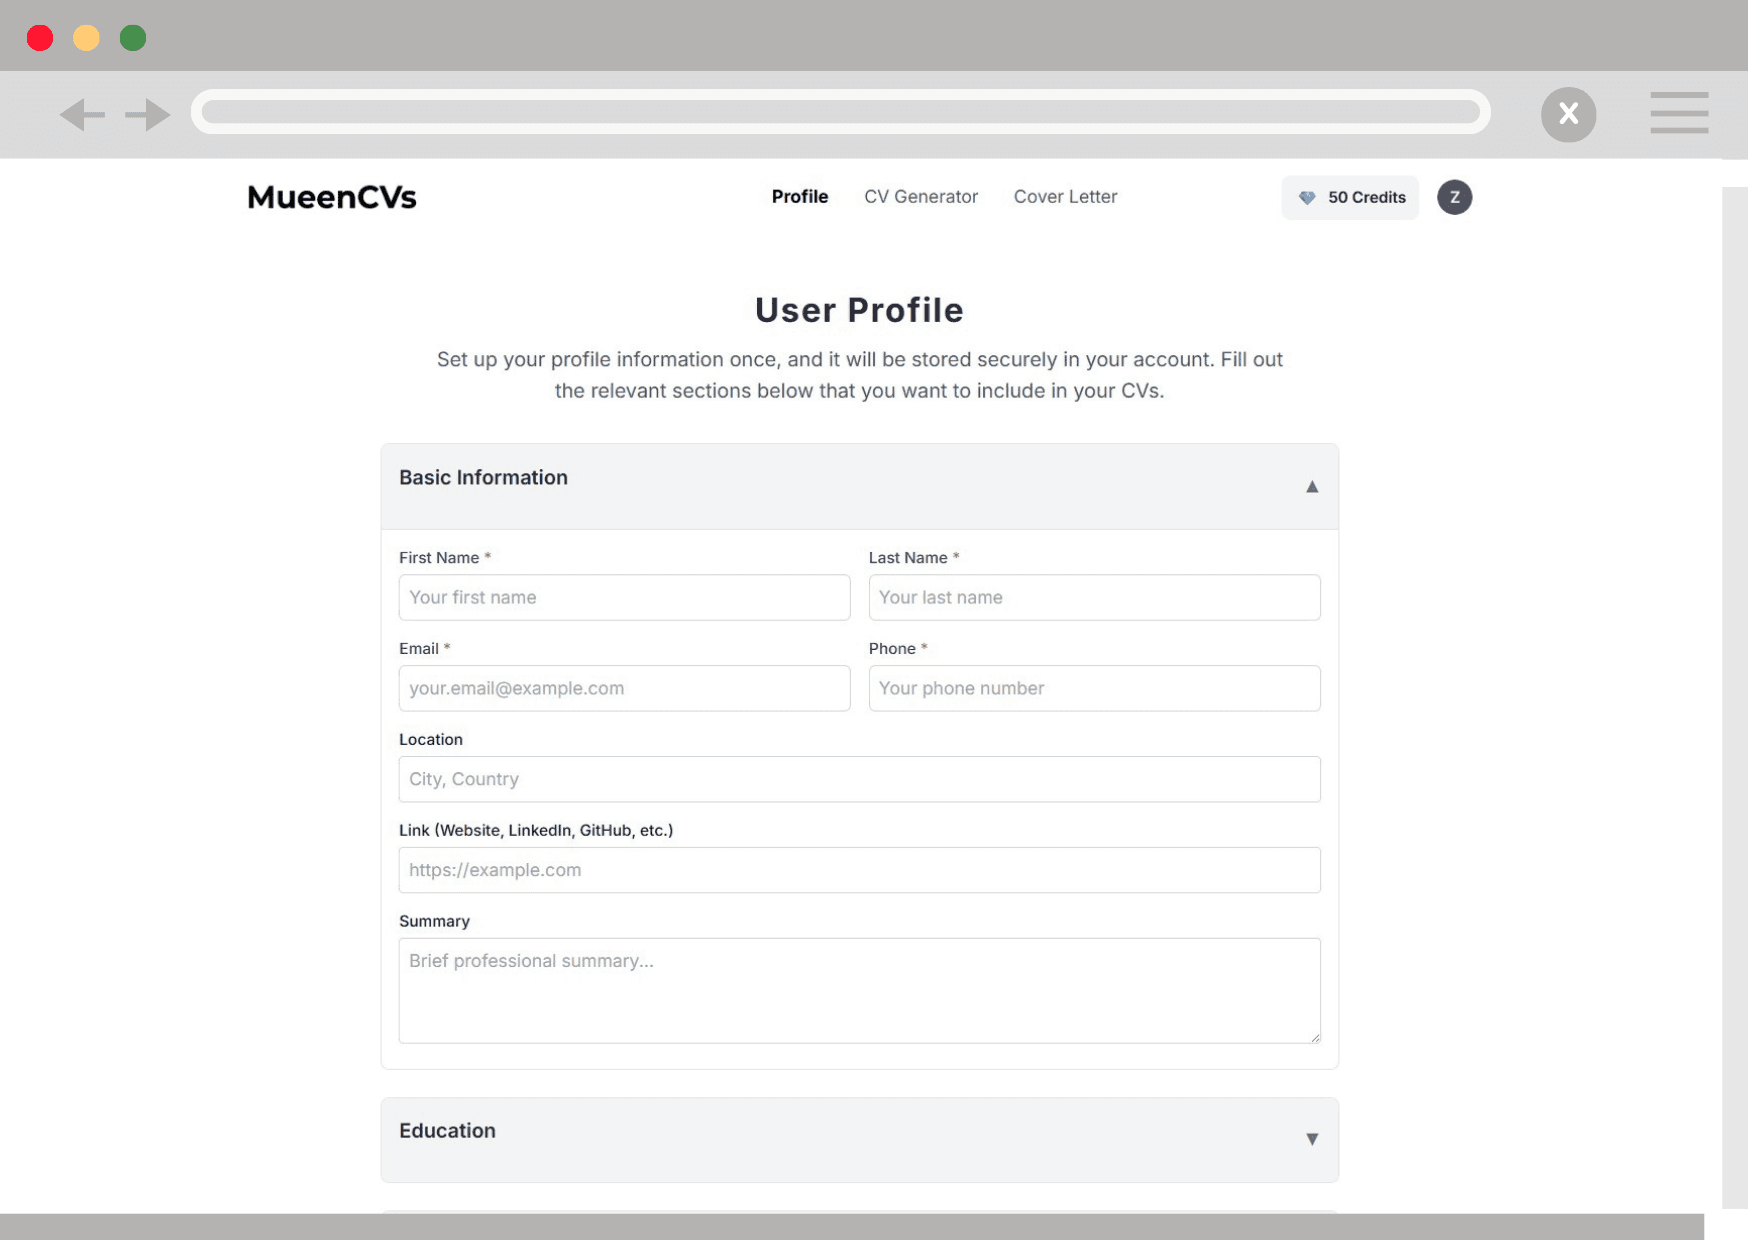
Task: Switch to CV Generator tab
Action: coord(920,197)
